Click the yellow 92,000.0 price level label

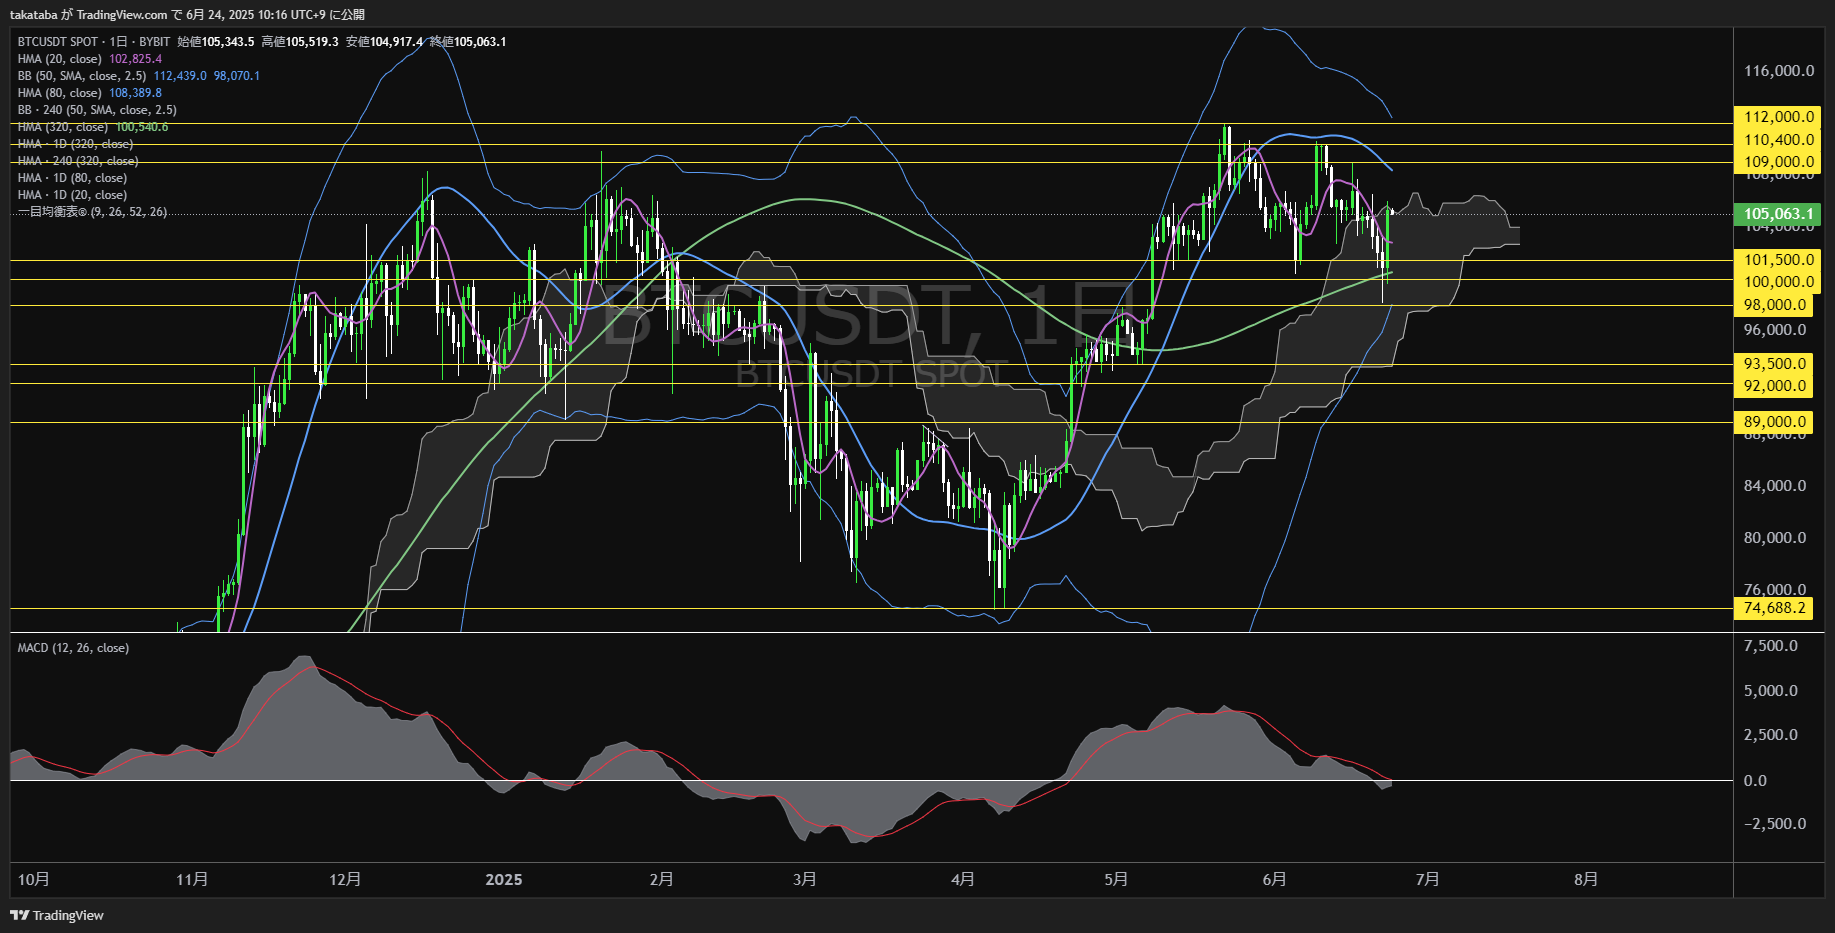(x=1775, y=386)
